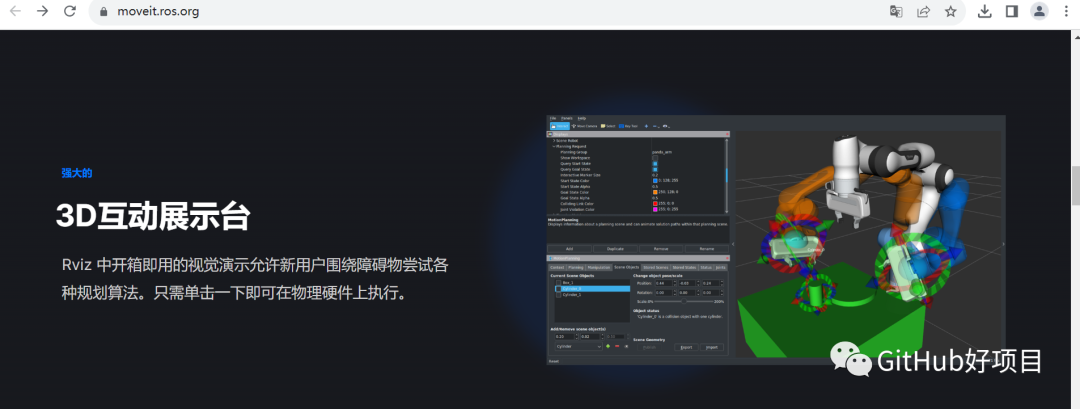The image size is (1080, 409).
Task: Click the Joint Violation Color magenta swatch
Action: [x=655, y=209]
